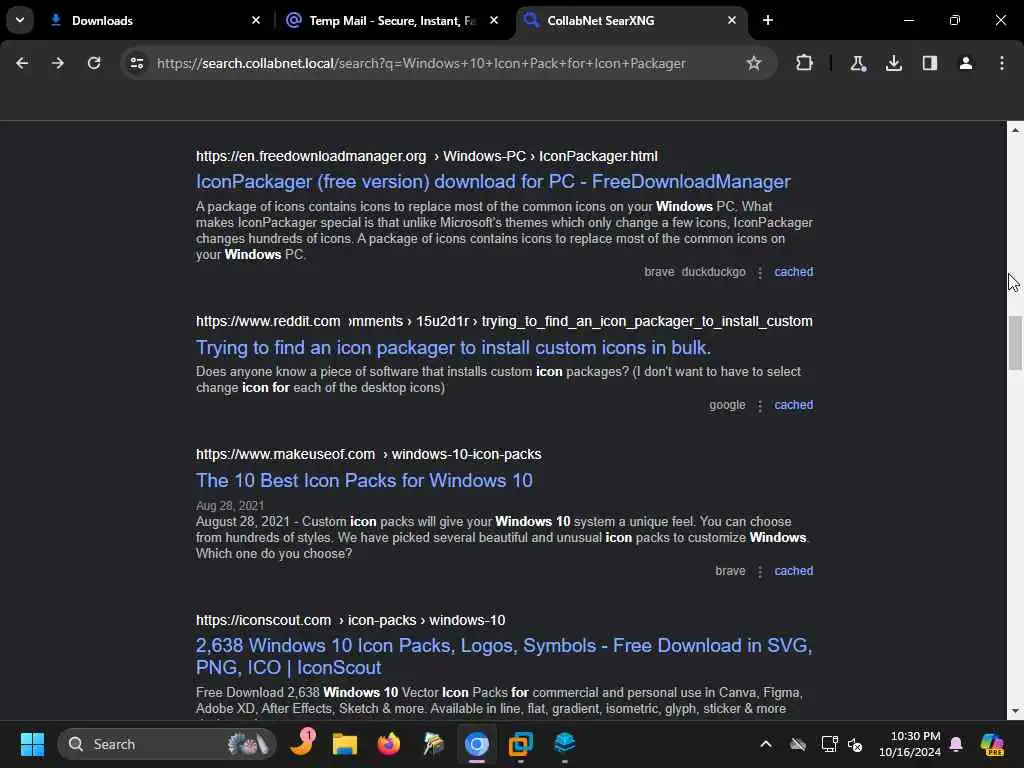Close the CollabNet SearXNG tab
The height and width of the screenshot is (768, 1024).
tap(732, 20)
